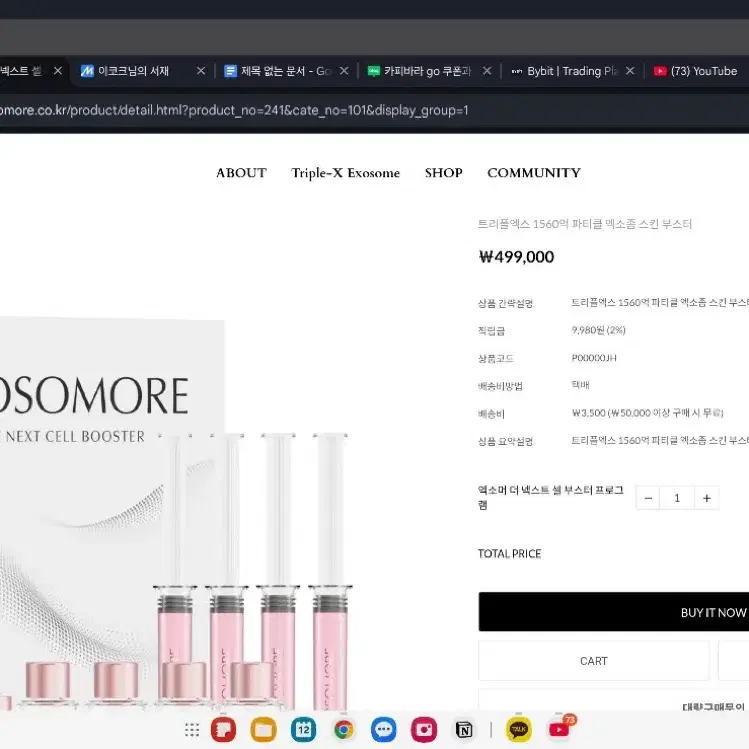Click the product code P00000JH
This screenshot has height=749, width=749.
click(594, 358)
